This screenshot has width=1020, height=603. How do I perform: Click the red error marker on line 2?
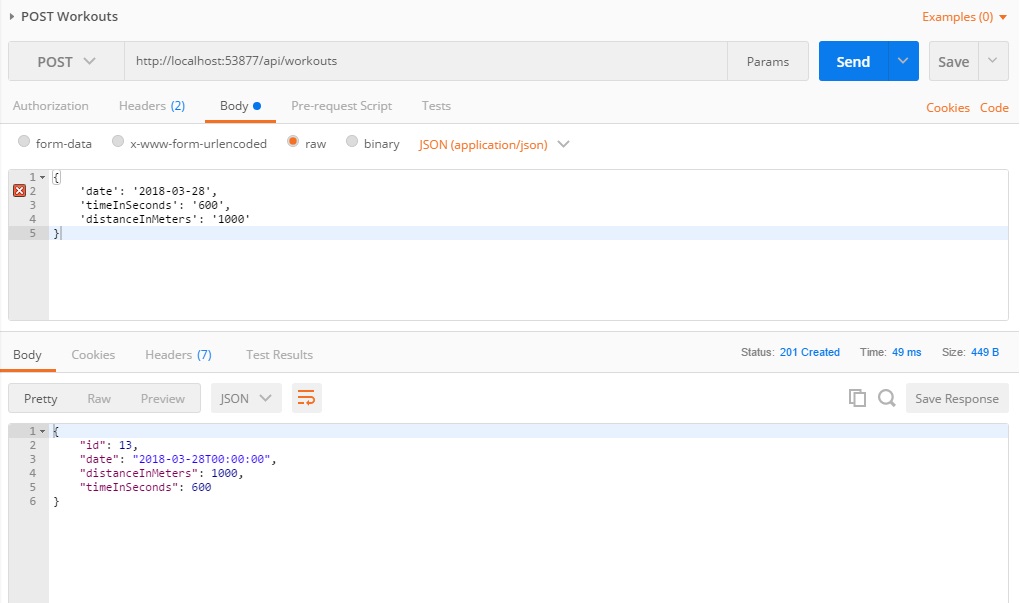pos(19,190)
